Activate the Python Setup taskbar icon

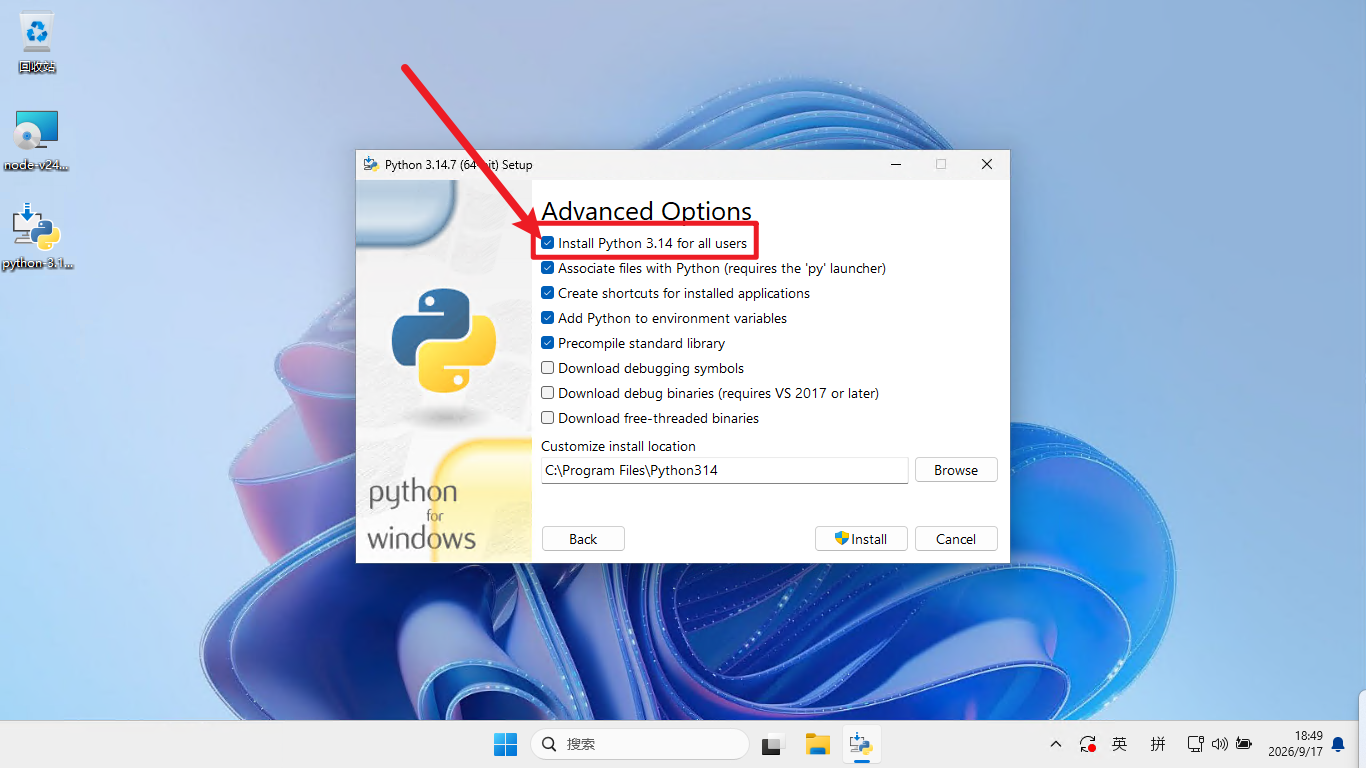coord(861,744)
